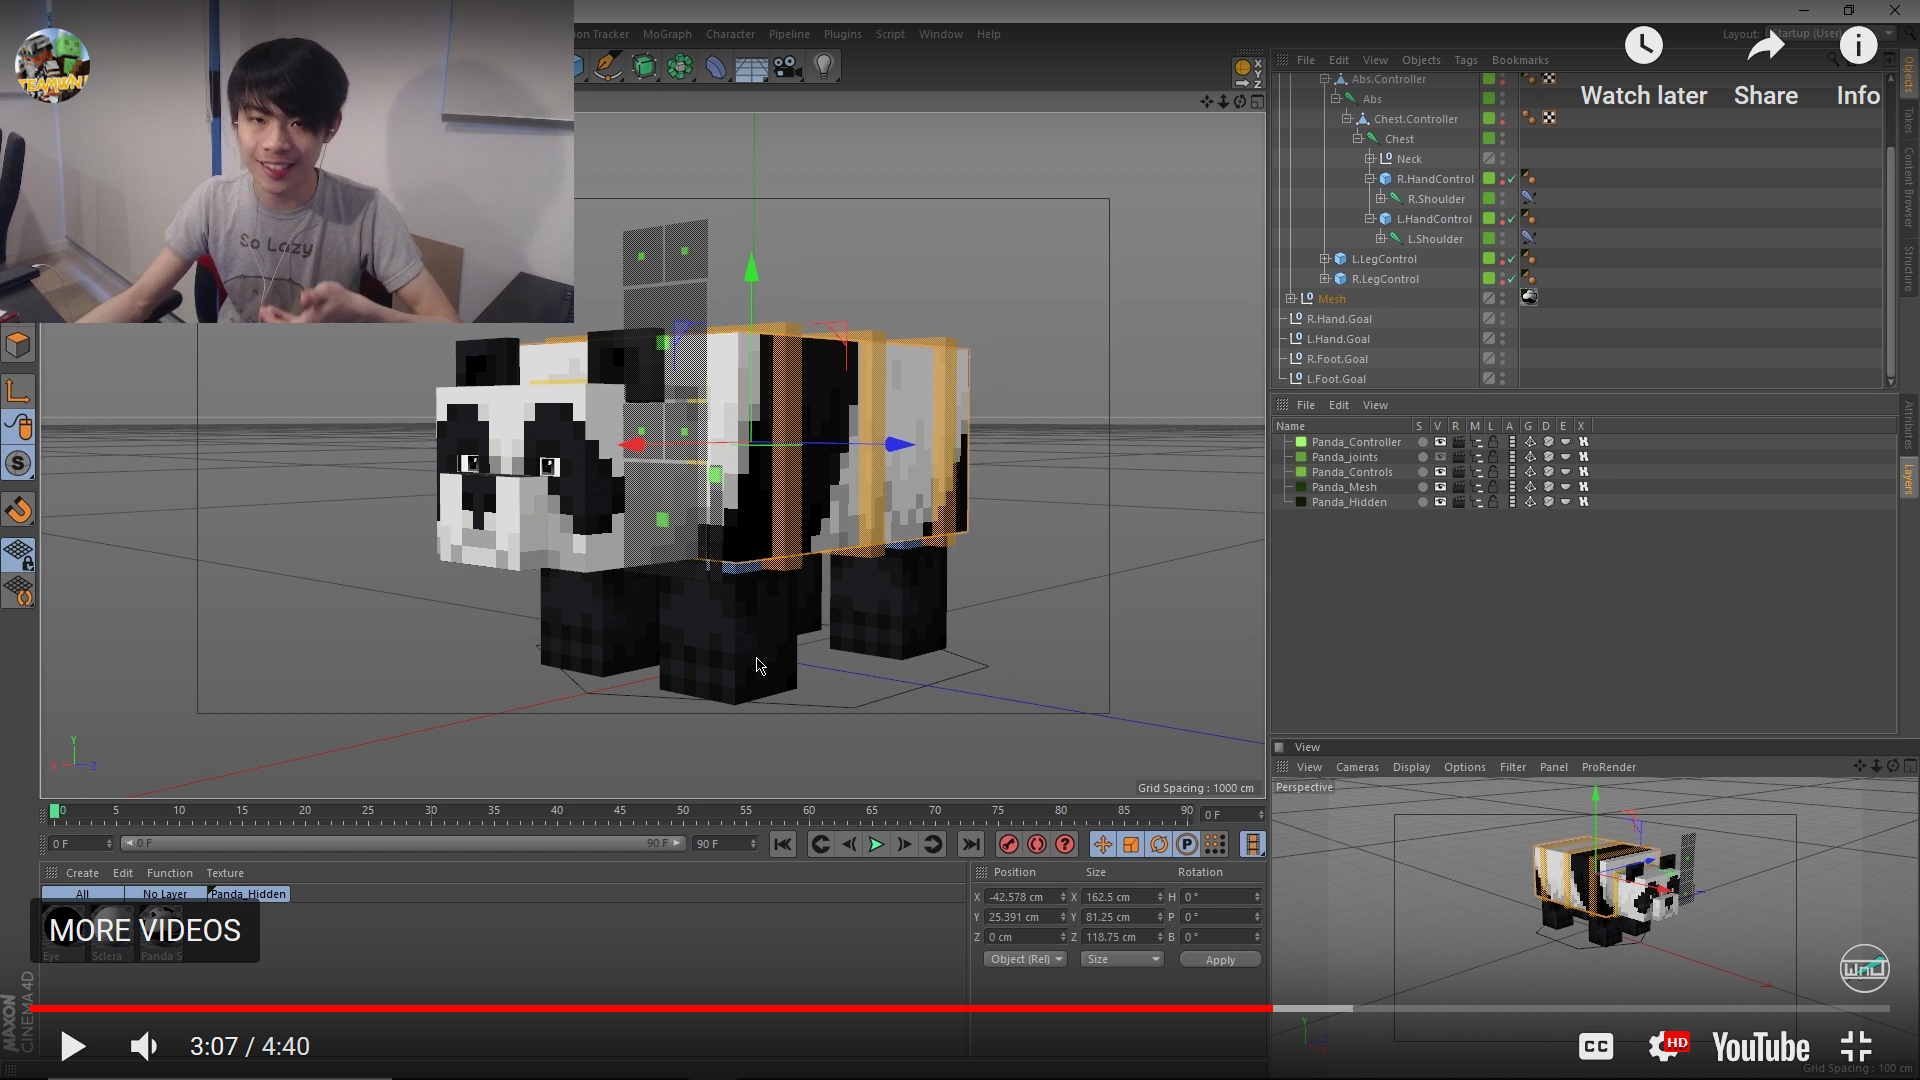Click the Apply button in coordinates panel
The image size is (1920, 1080).
pos(1220,960)
